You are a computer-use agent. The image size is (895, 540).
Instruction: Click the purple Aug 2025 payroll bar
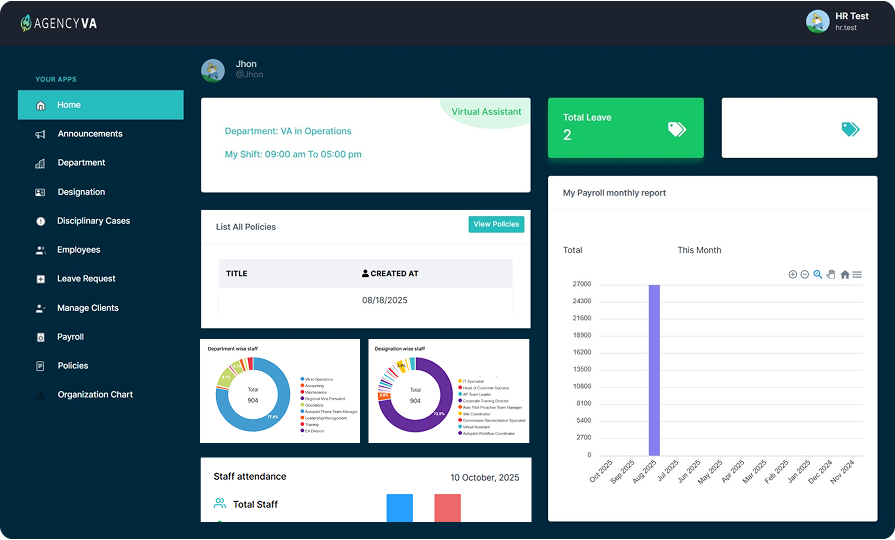654,370
